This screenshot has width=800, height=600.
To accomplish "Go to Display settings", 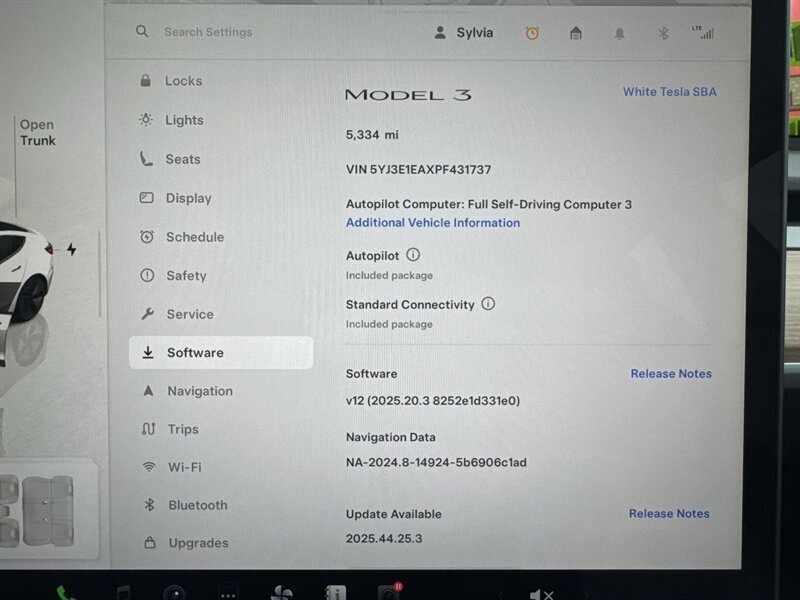I will point(188,198).
